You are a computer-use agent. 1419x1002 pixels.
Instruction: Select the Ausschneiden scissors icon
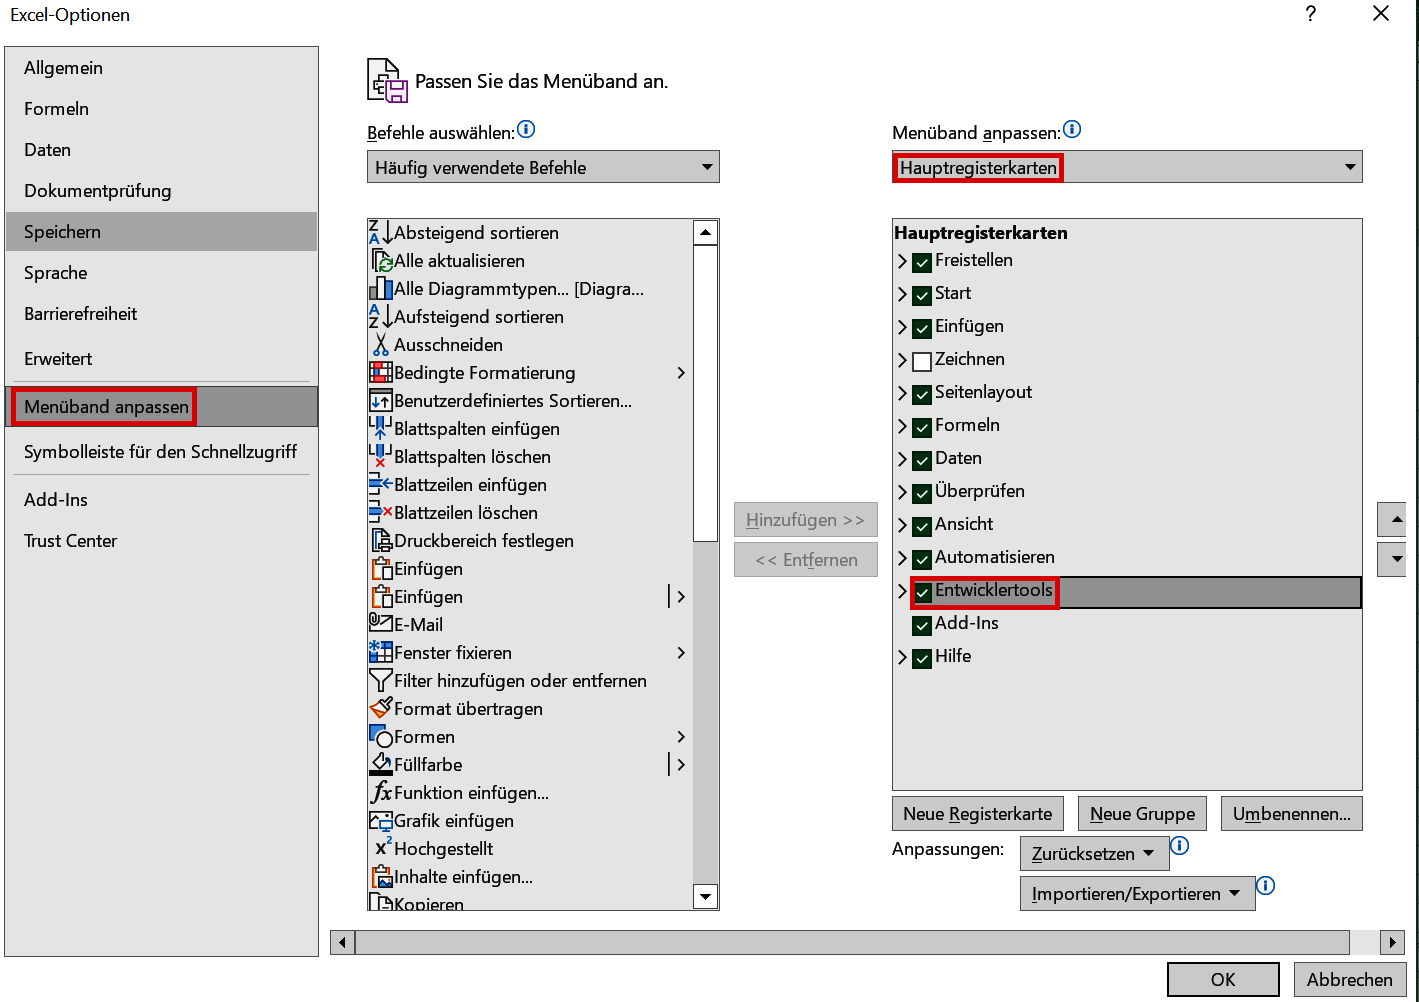point(382,344)
